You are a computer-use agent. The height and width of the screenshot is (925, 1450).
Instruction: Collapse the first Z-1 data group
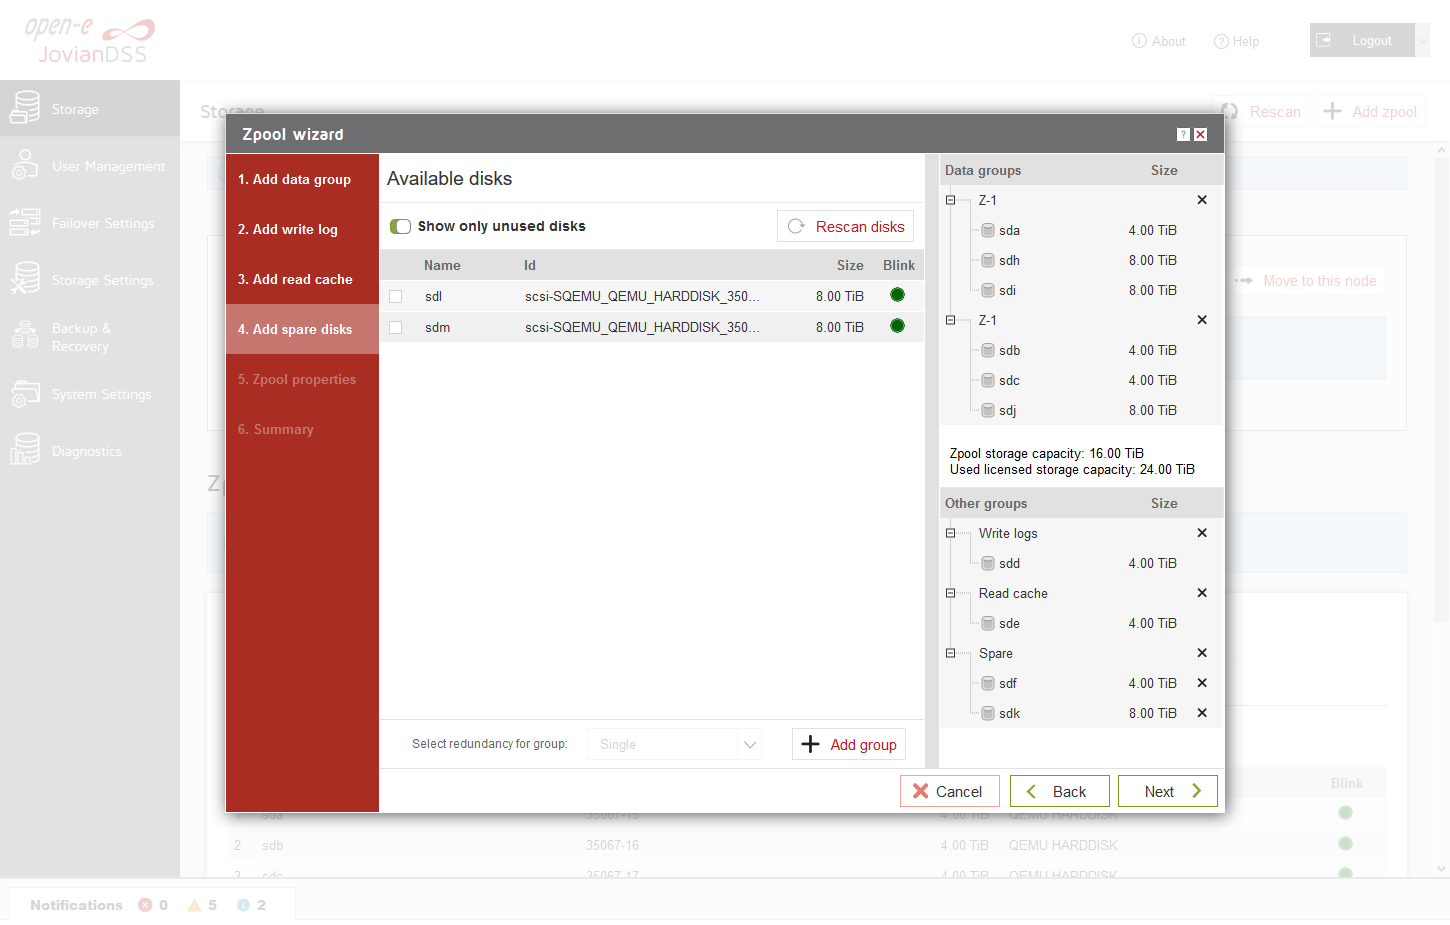(x=950, y=200)
